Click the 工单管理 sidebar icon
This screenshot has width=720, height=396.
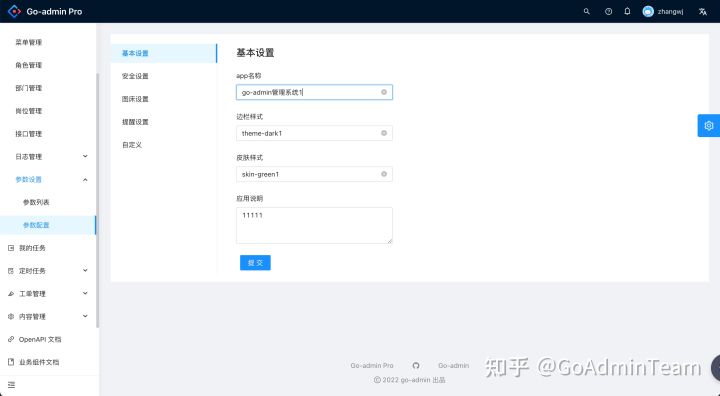coord(11,294)
